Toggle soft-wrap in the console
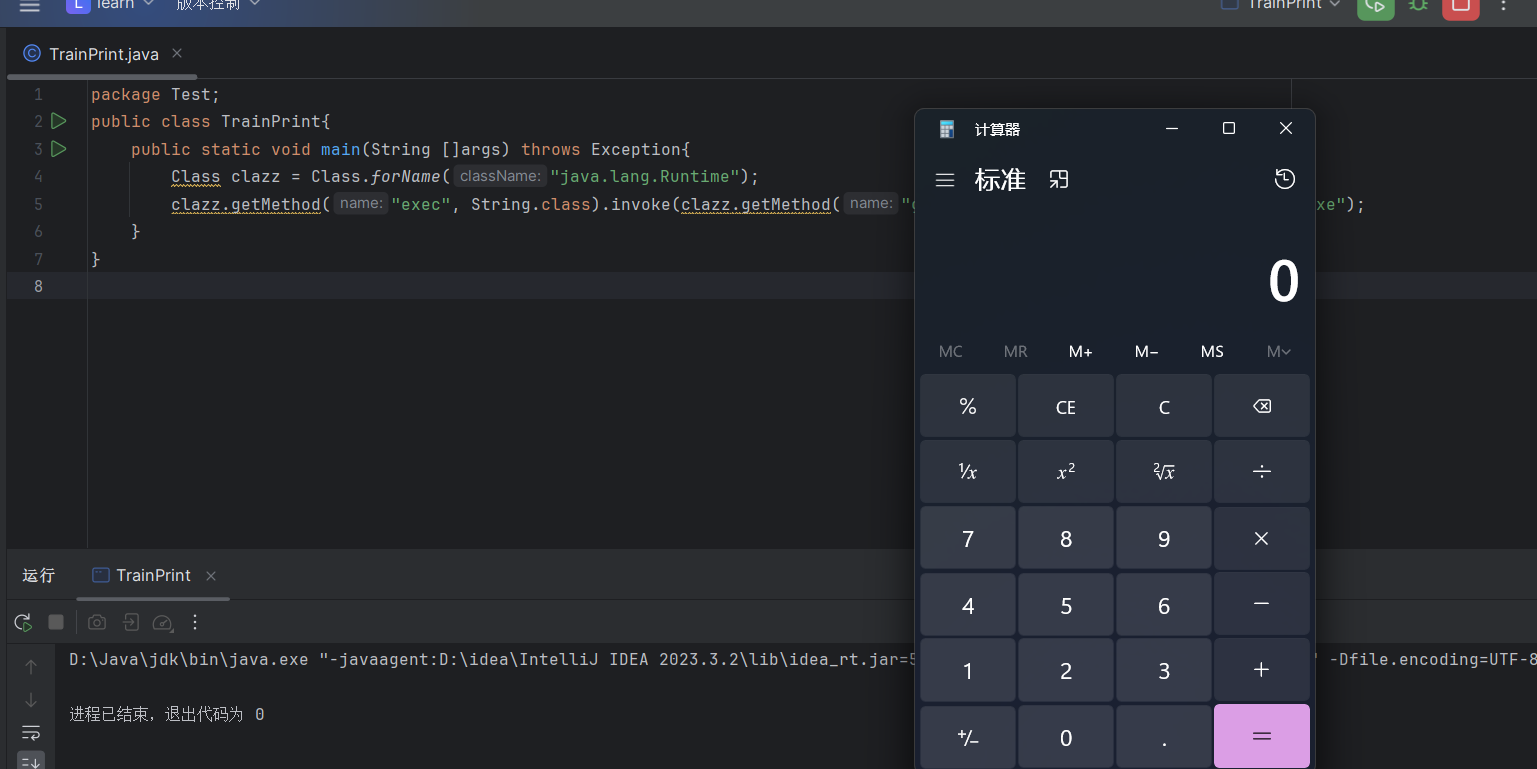Image resolution: width=1537 pixels, height=769 pixels. tap(31, 732)
